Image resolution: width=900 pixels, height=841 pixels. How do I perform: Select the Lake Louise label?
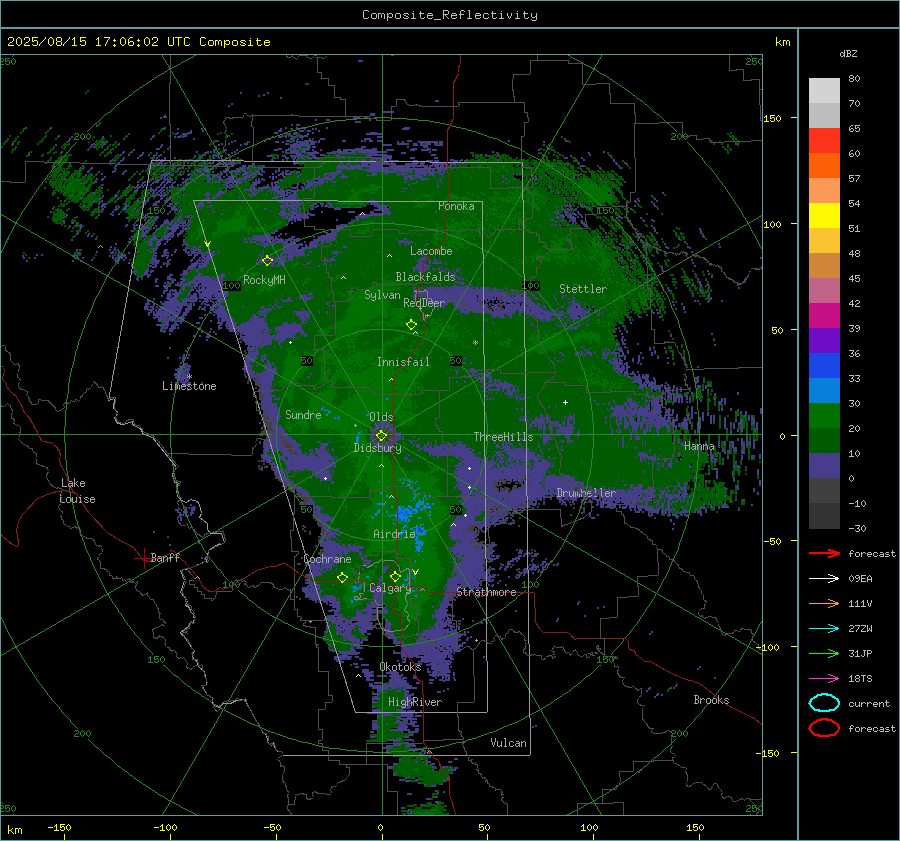[x=77, y=491]
